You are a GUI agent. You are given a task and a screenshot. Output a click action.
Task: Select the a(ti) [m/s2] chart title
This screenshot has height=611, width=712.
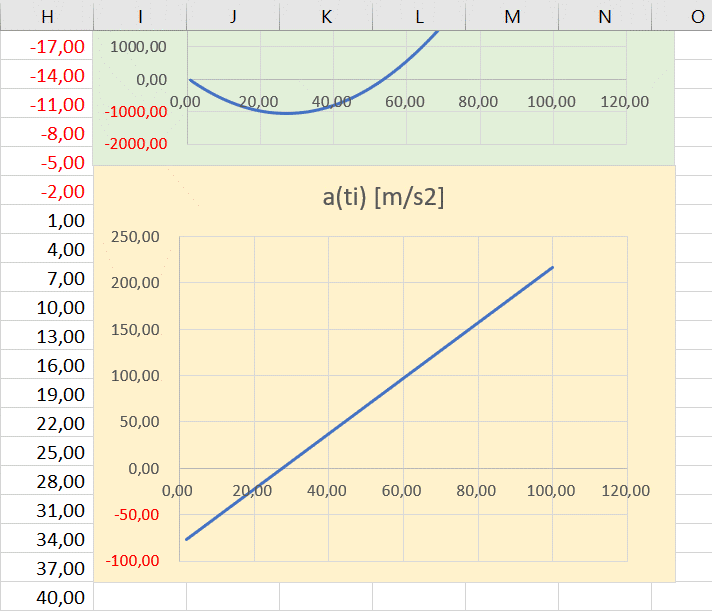click(x=384, y=198)
